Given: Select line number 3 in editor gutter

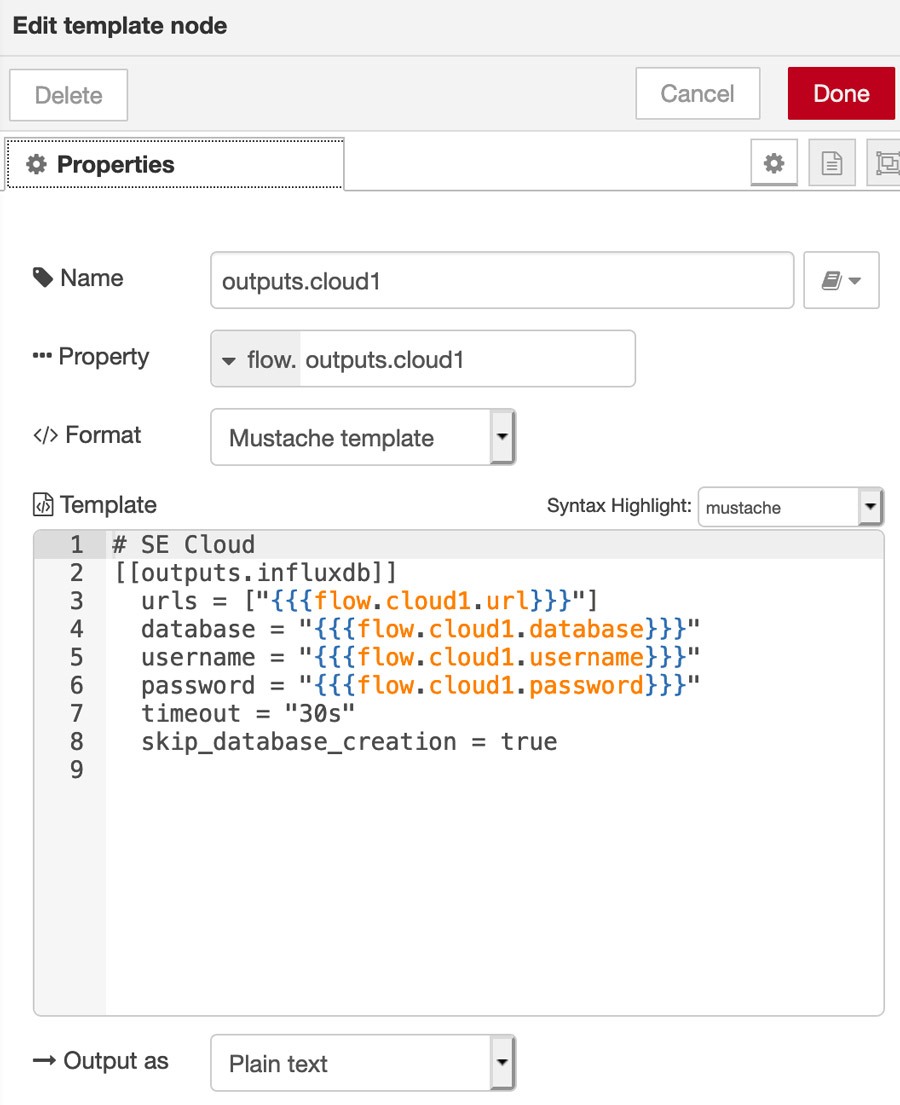Looking at the screenshot, I should pyautogui.click(x=77, y=601).
